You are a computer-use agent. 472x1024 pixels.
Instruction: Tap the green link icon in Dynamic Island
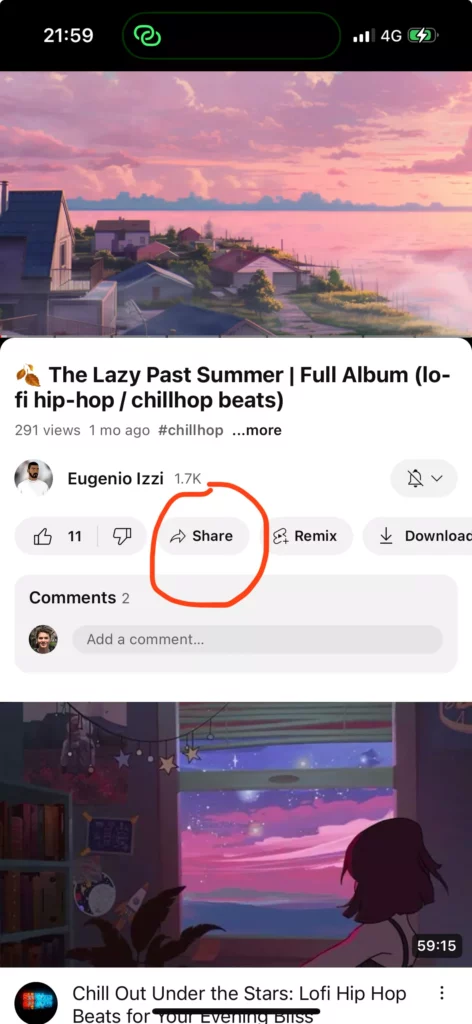tap(147, 36)
